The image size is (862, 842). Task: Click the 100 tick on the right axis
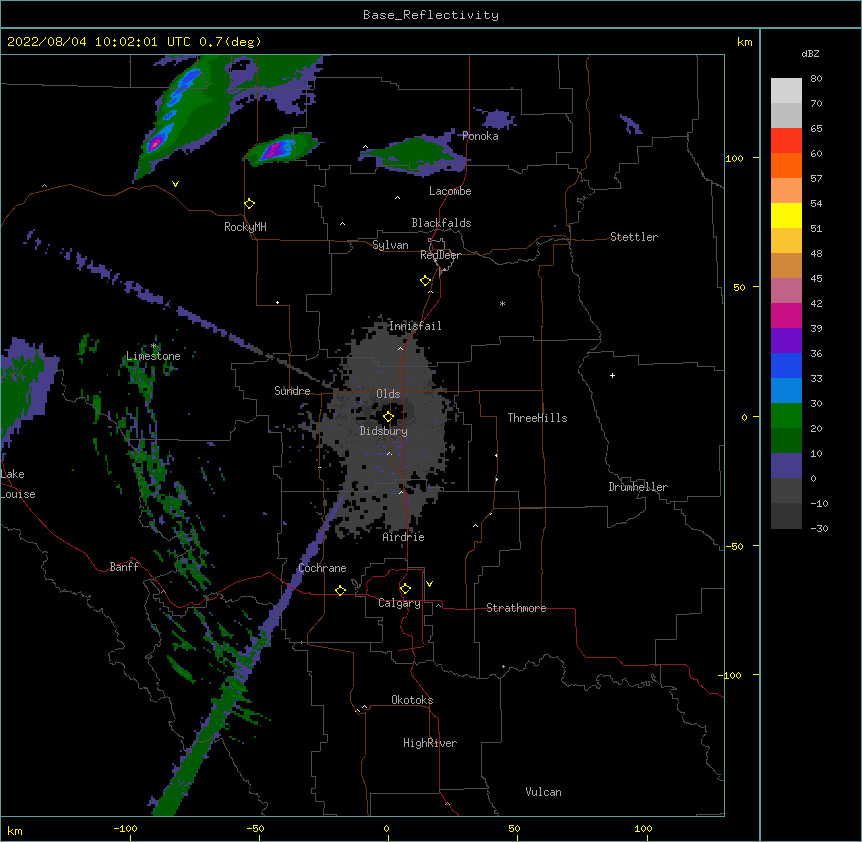tap(734, 158)
